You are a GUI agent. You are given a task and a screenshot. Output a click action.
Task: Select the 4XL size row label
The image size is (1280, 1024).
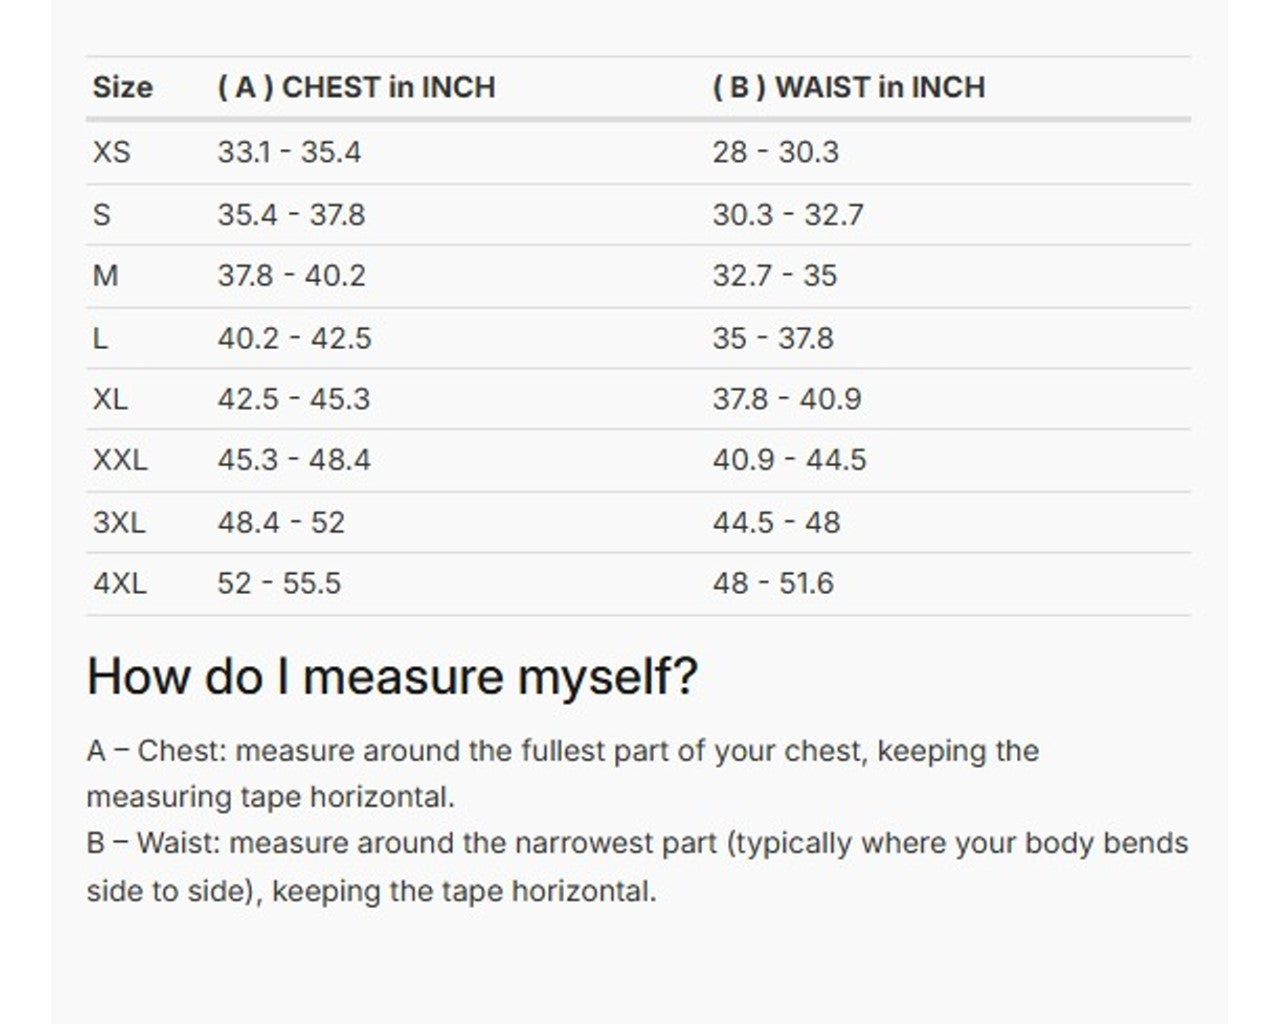click(x=119, y=583)
